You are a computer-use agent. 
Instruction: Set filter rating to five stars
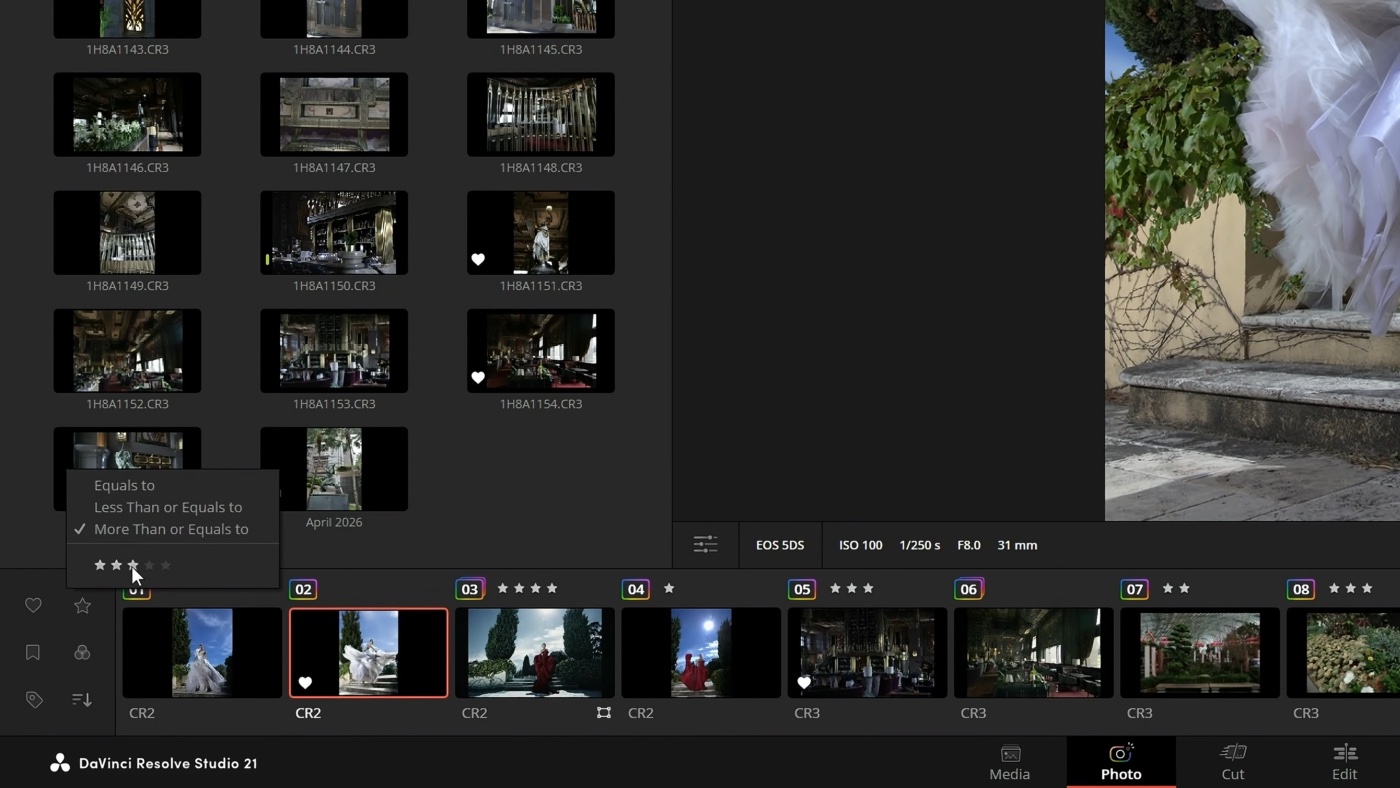(166, 566)
